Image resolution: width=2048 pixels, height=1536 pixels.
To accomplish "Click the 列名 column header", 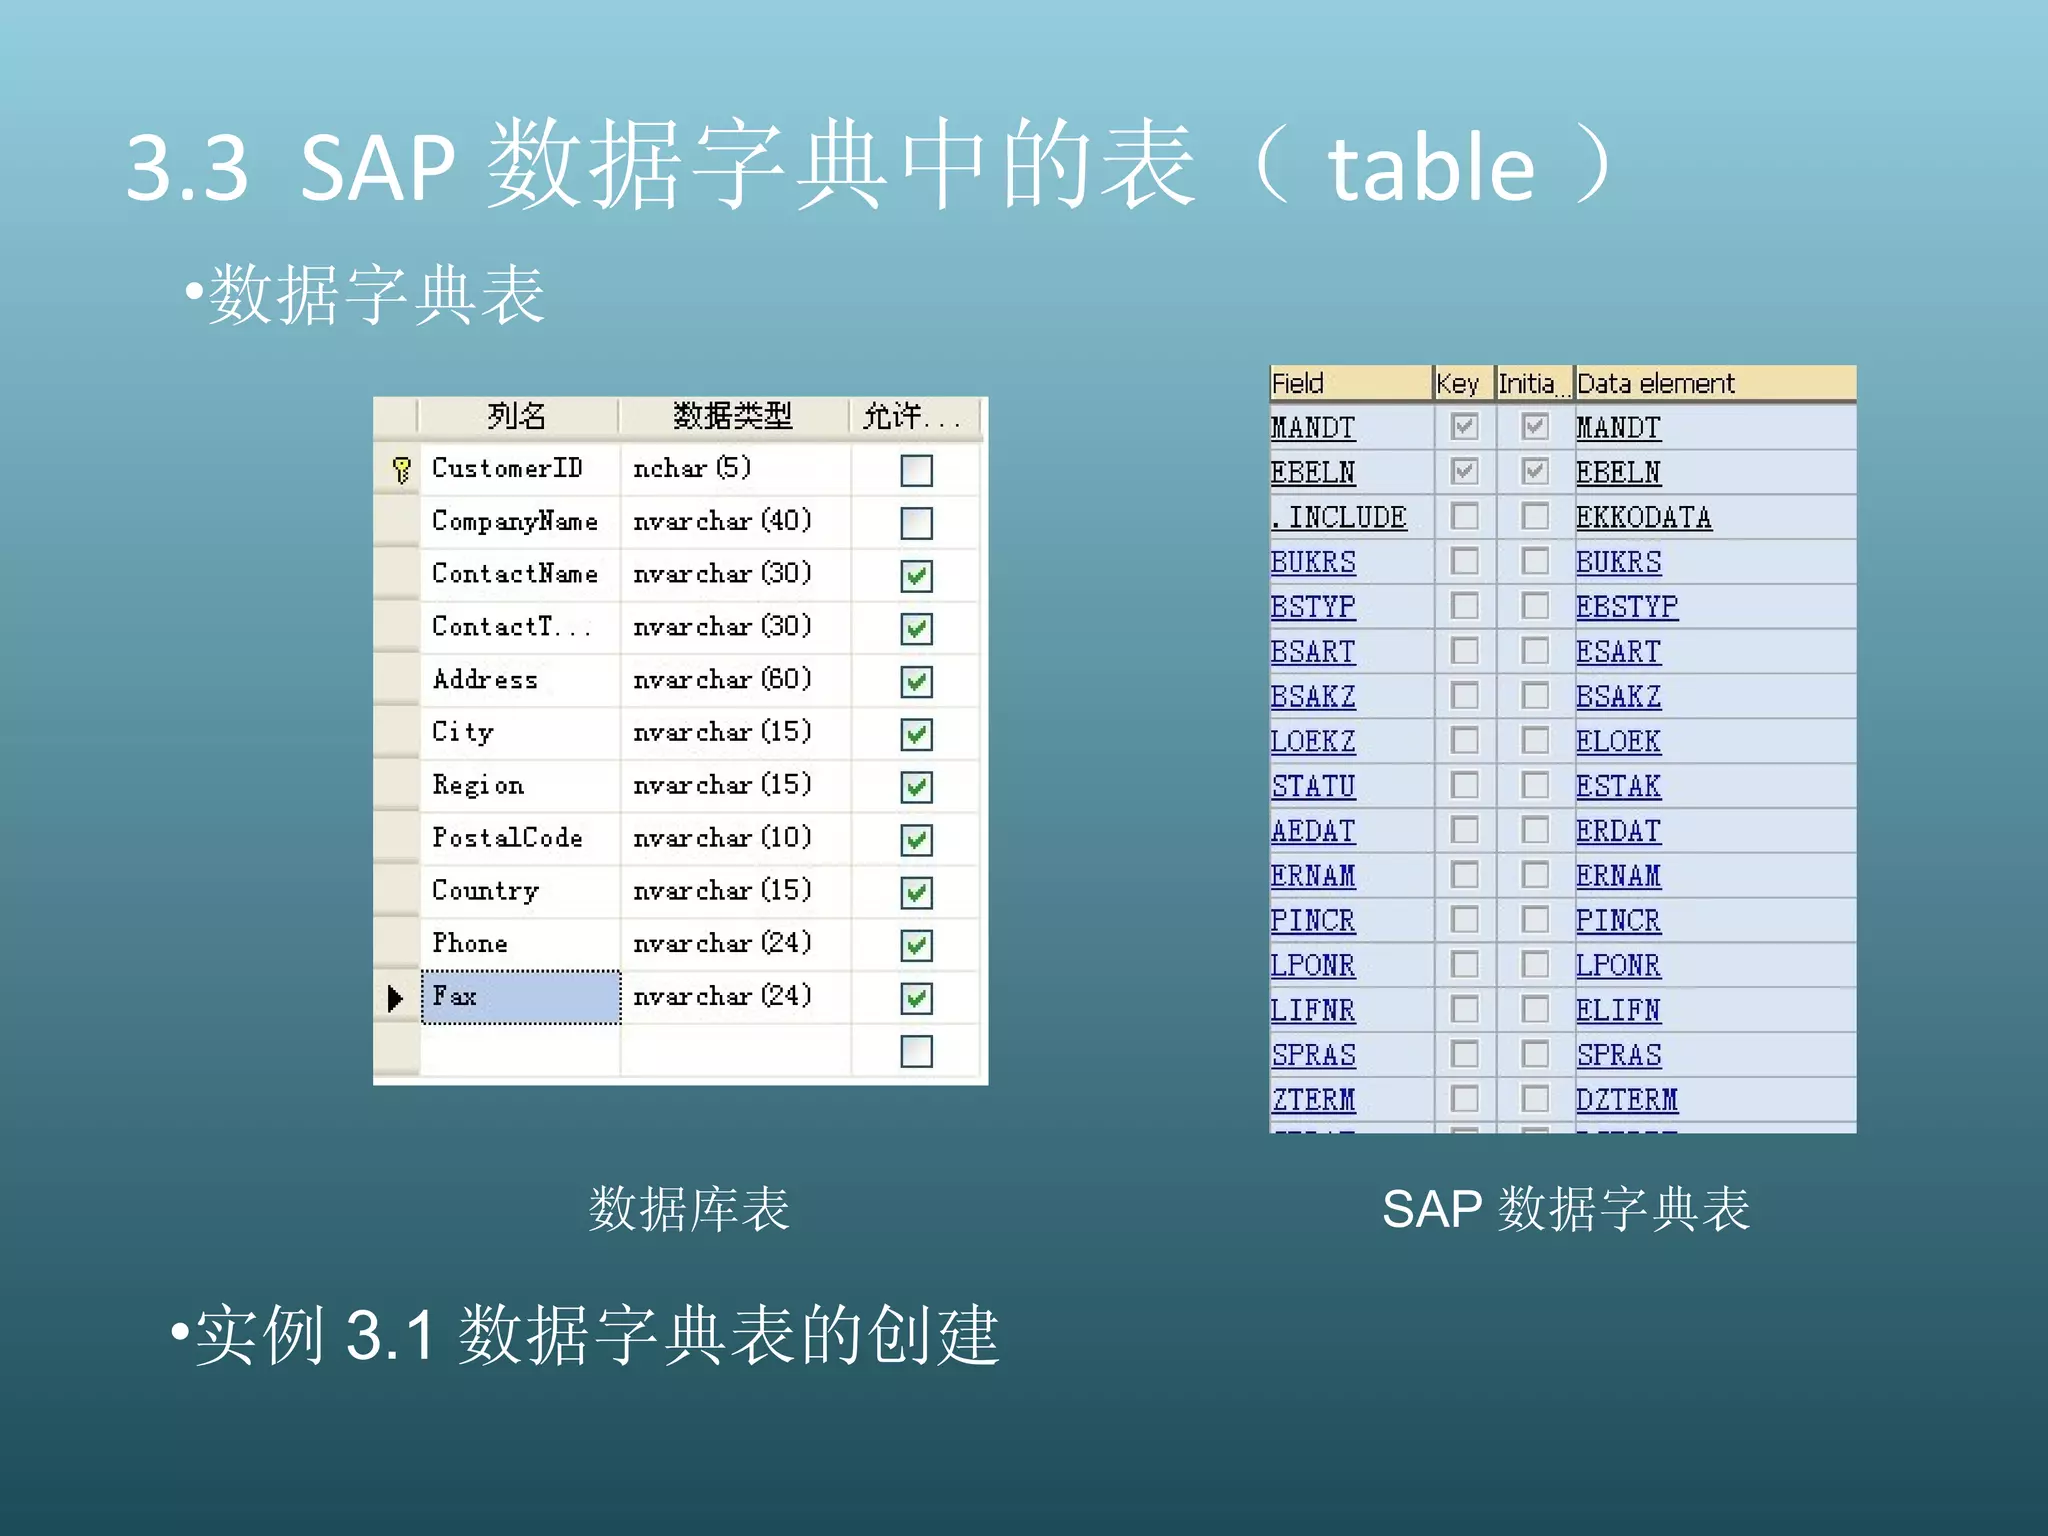I will (x=517, y=416).
